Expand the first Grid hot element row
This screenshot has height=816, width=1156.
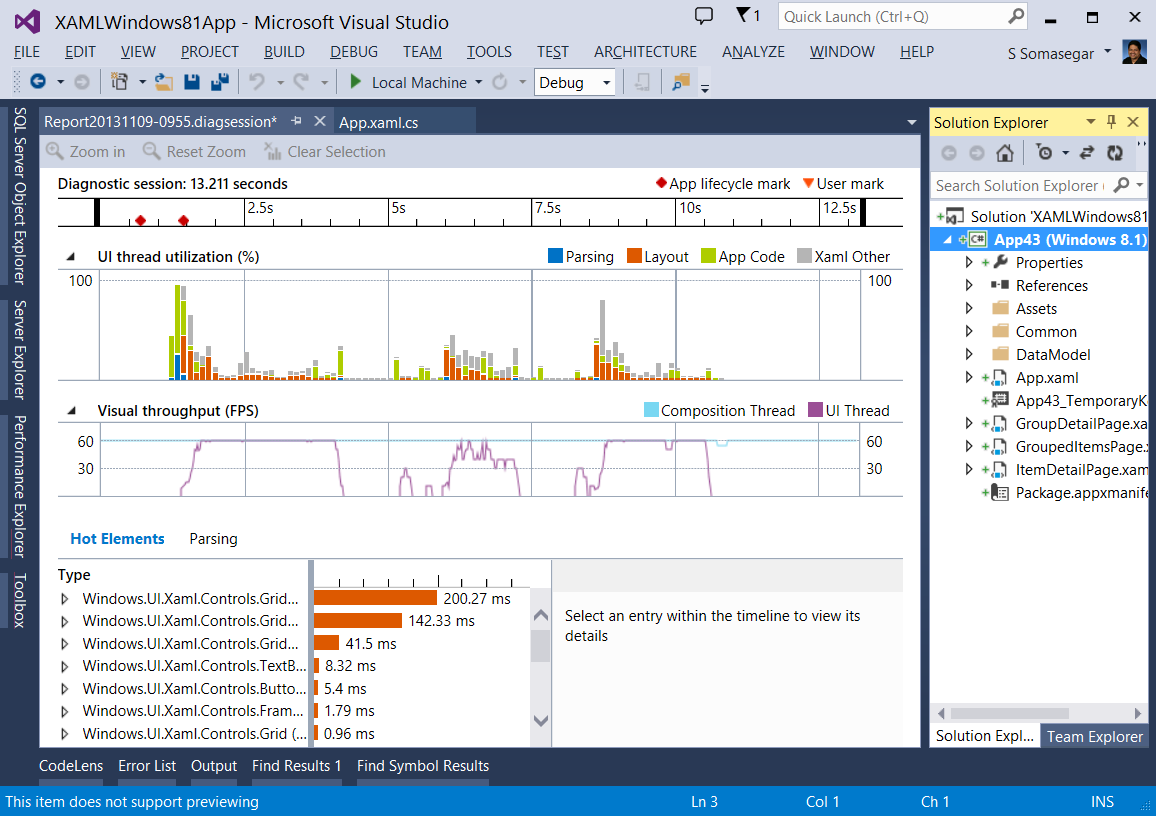[x=65, y=599]
